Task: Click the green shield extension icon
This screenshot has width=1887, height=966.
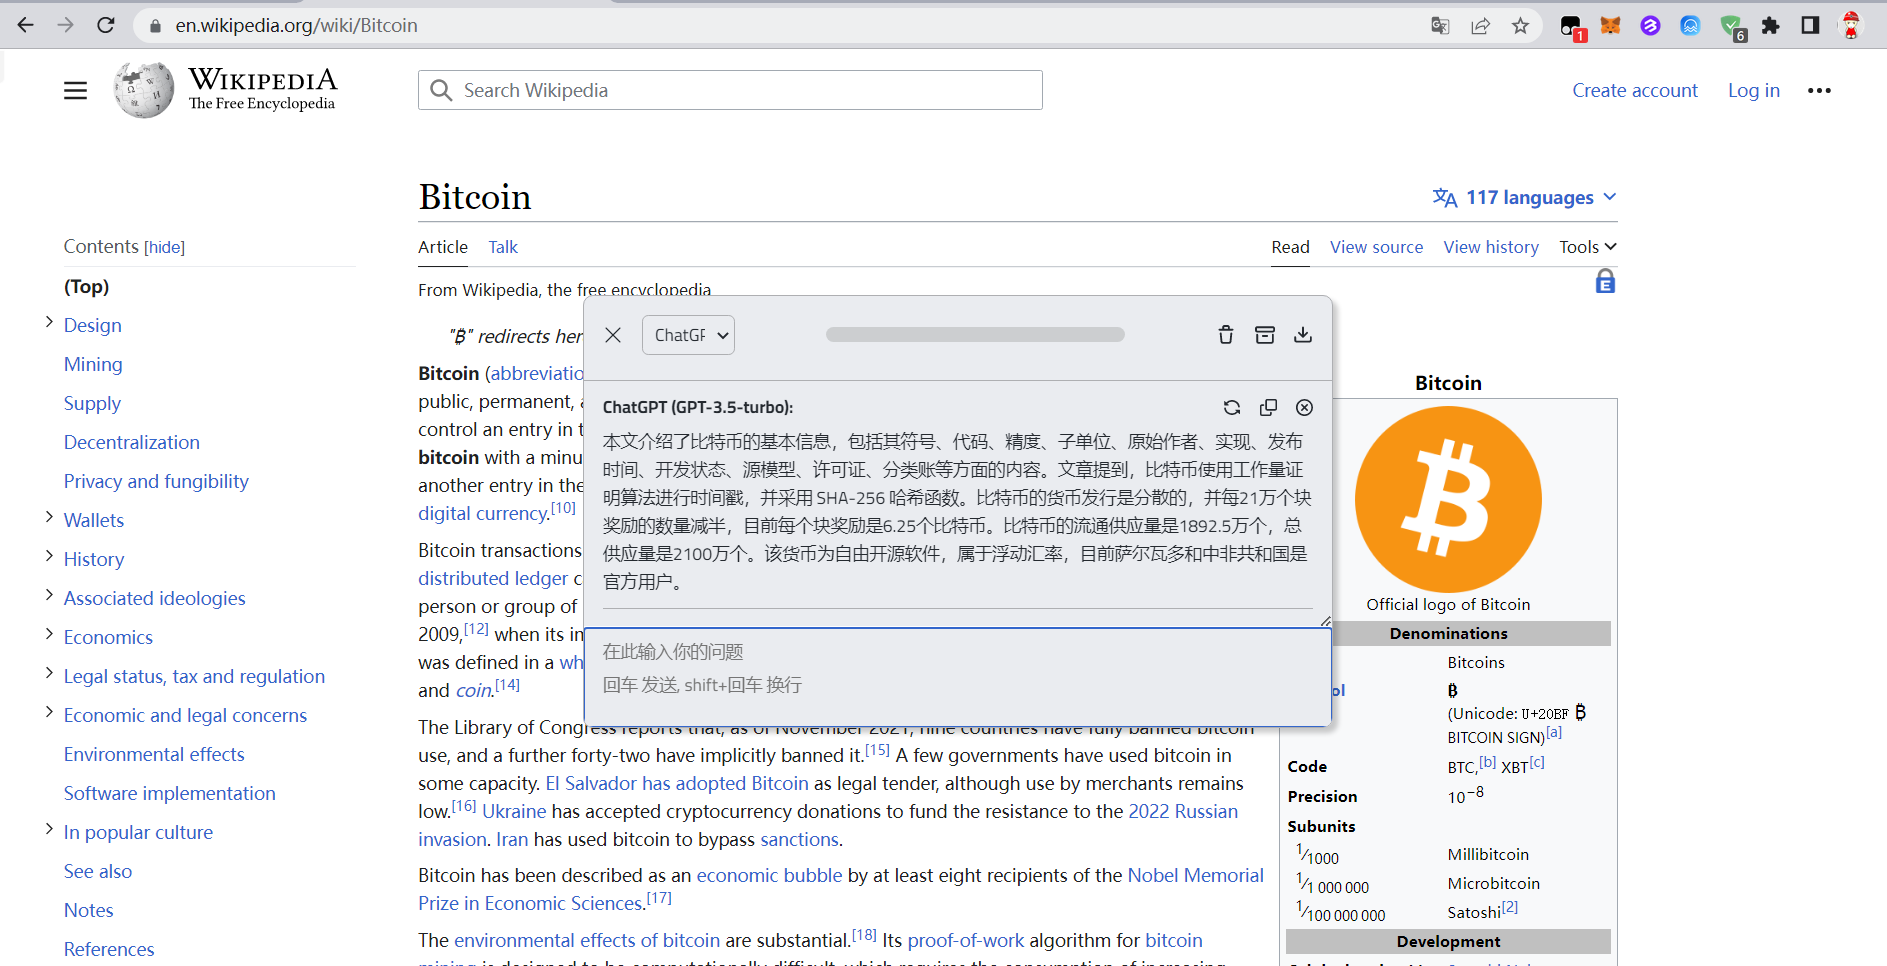Action: [x=1732, y=28]
